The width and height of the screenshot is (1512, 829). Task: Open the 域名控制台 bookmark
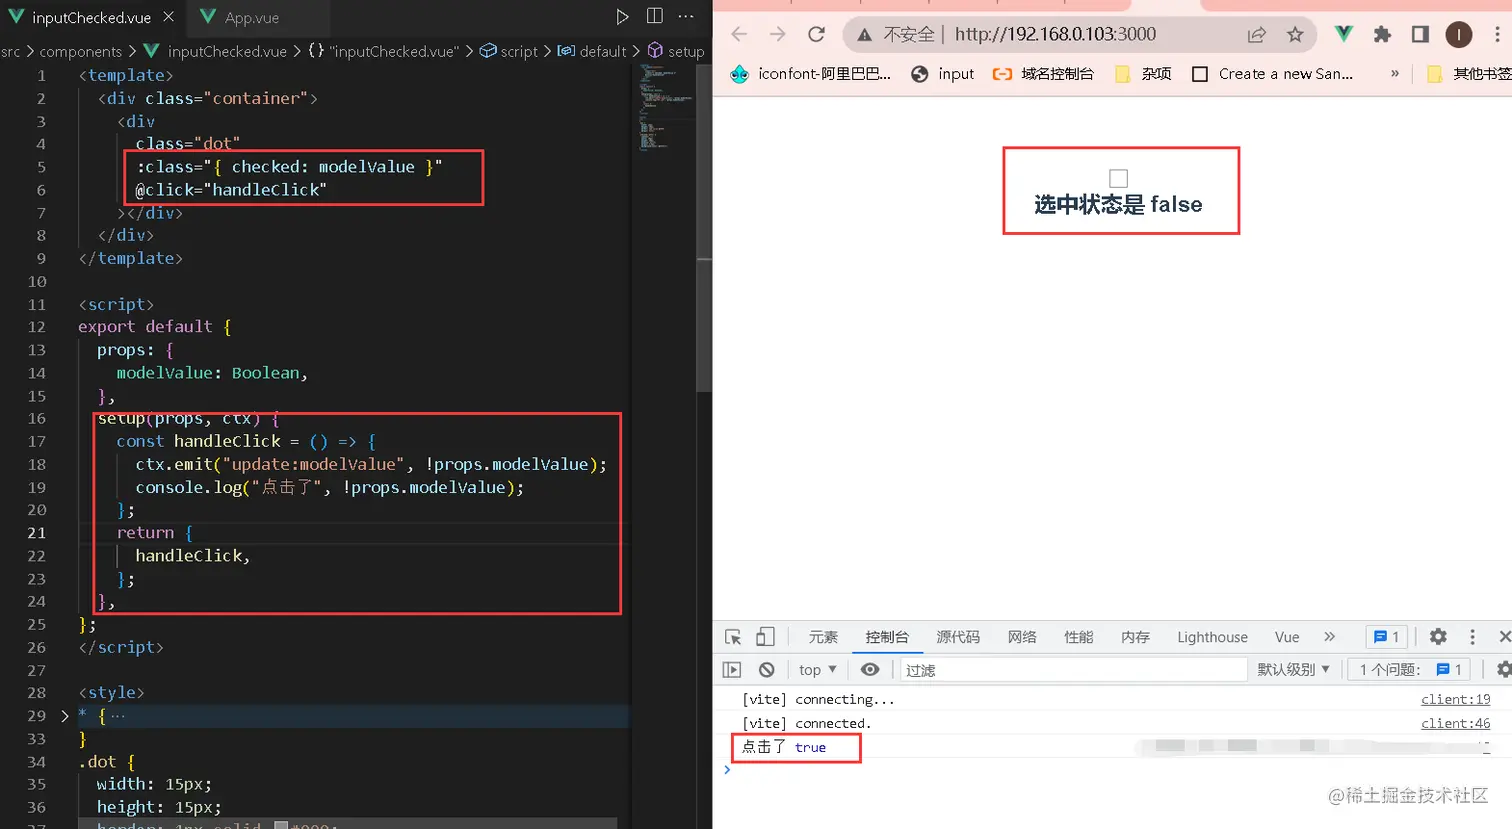pos(1043,73)
